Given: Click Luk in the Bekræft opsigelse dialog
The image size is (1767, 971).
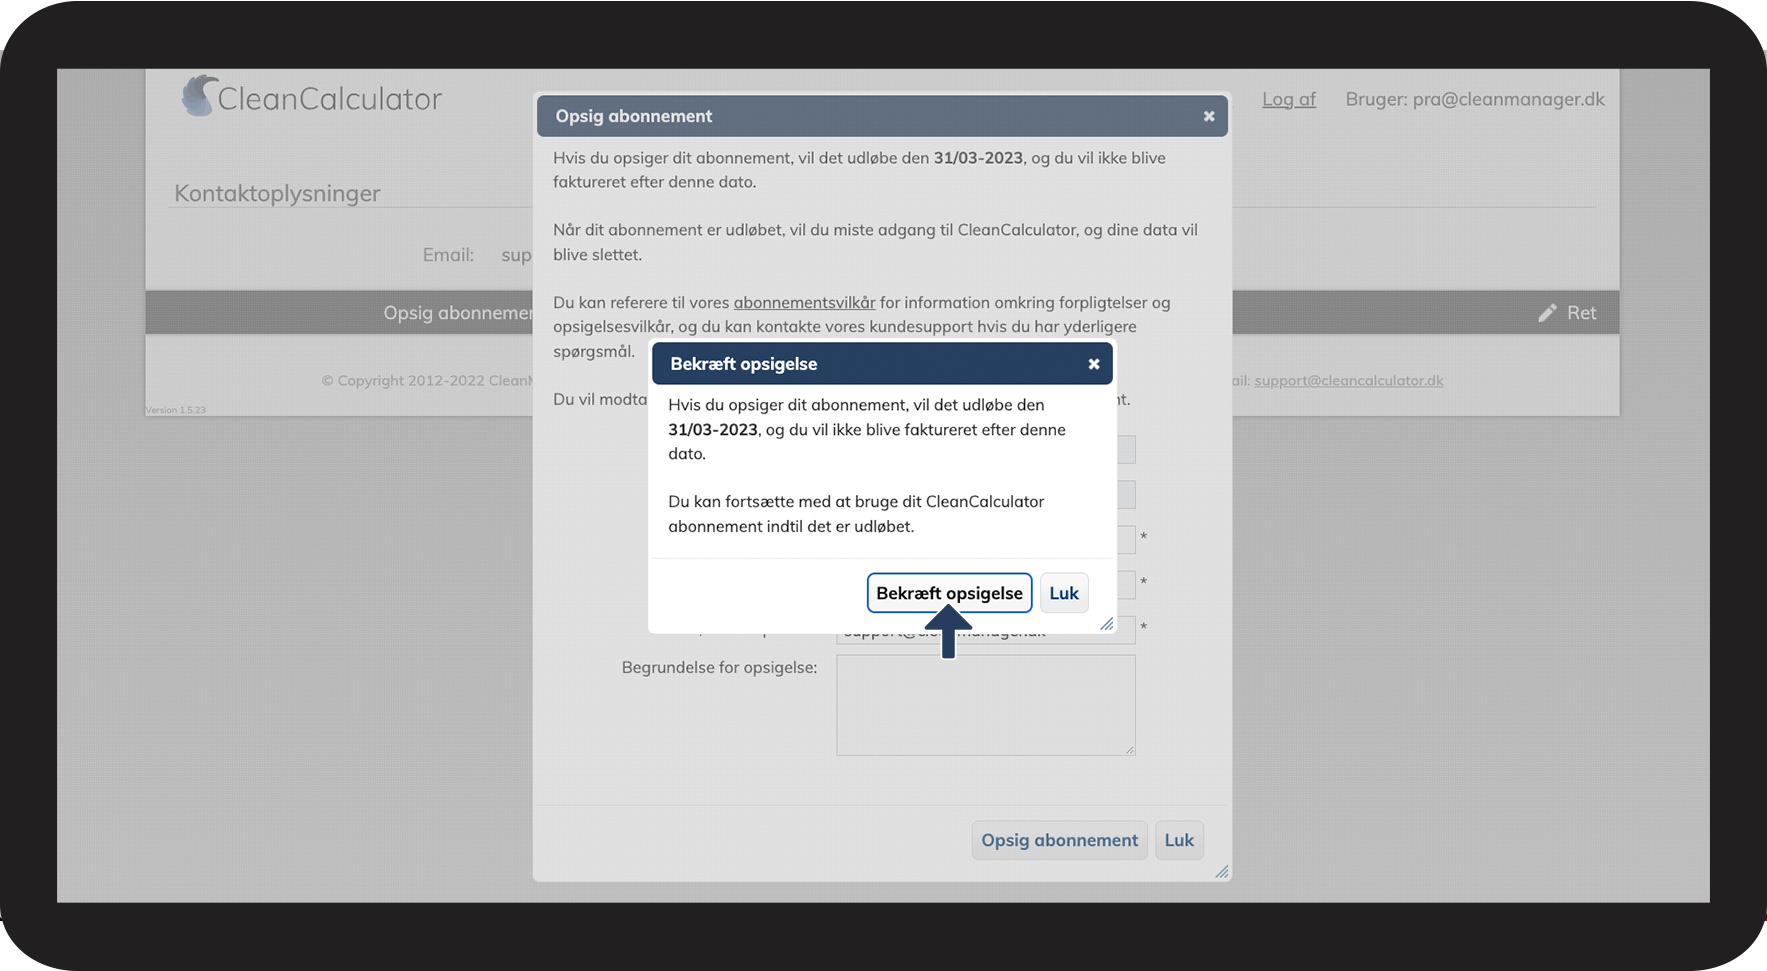Looking at the screenshot, I should pos(1064,593).
